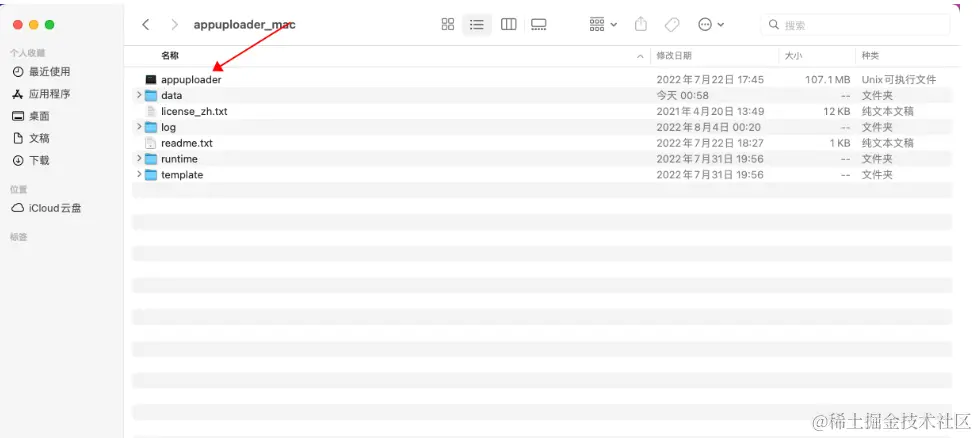Viewport: 978px width, 438px height.
Task: Select the log folder name
Action: point(168,127)
